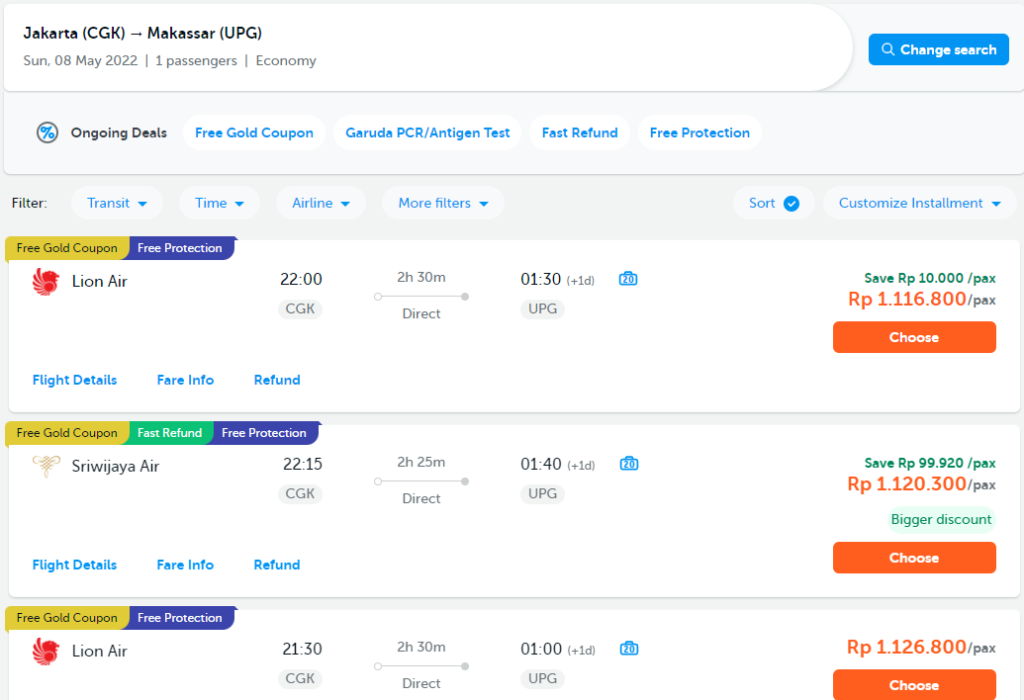Click Sun, 08 May 2022 date text
The width and height of the screenshot is (1024, 700).
pyautogui.click(x=80, y=61)
